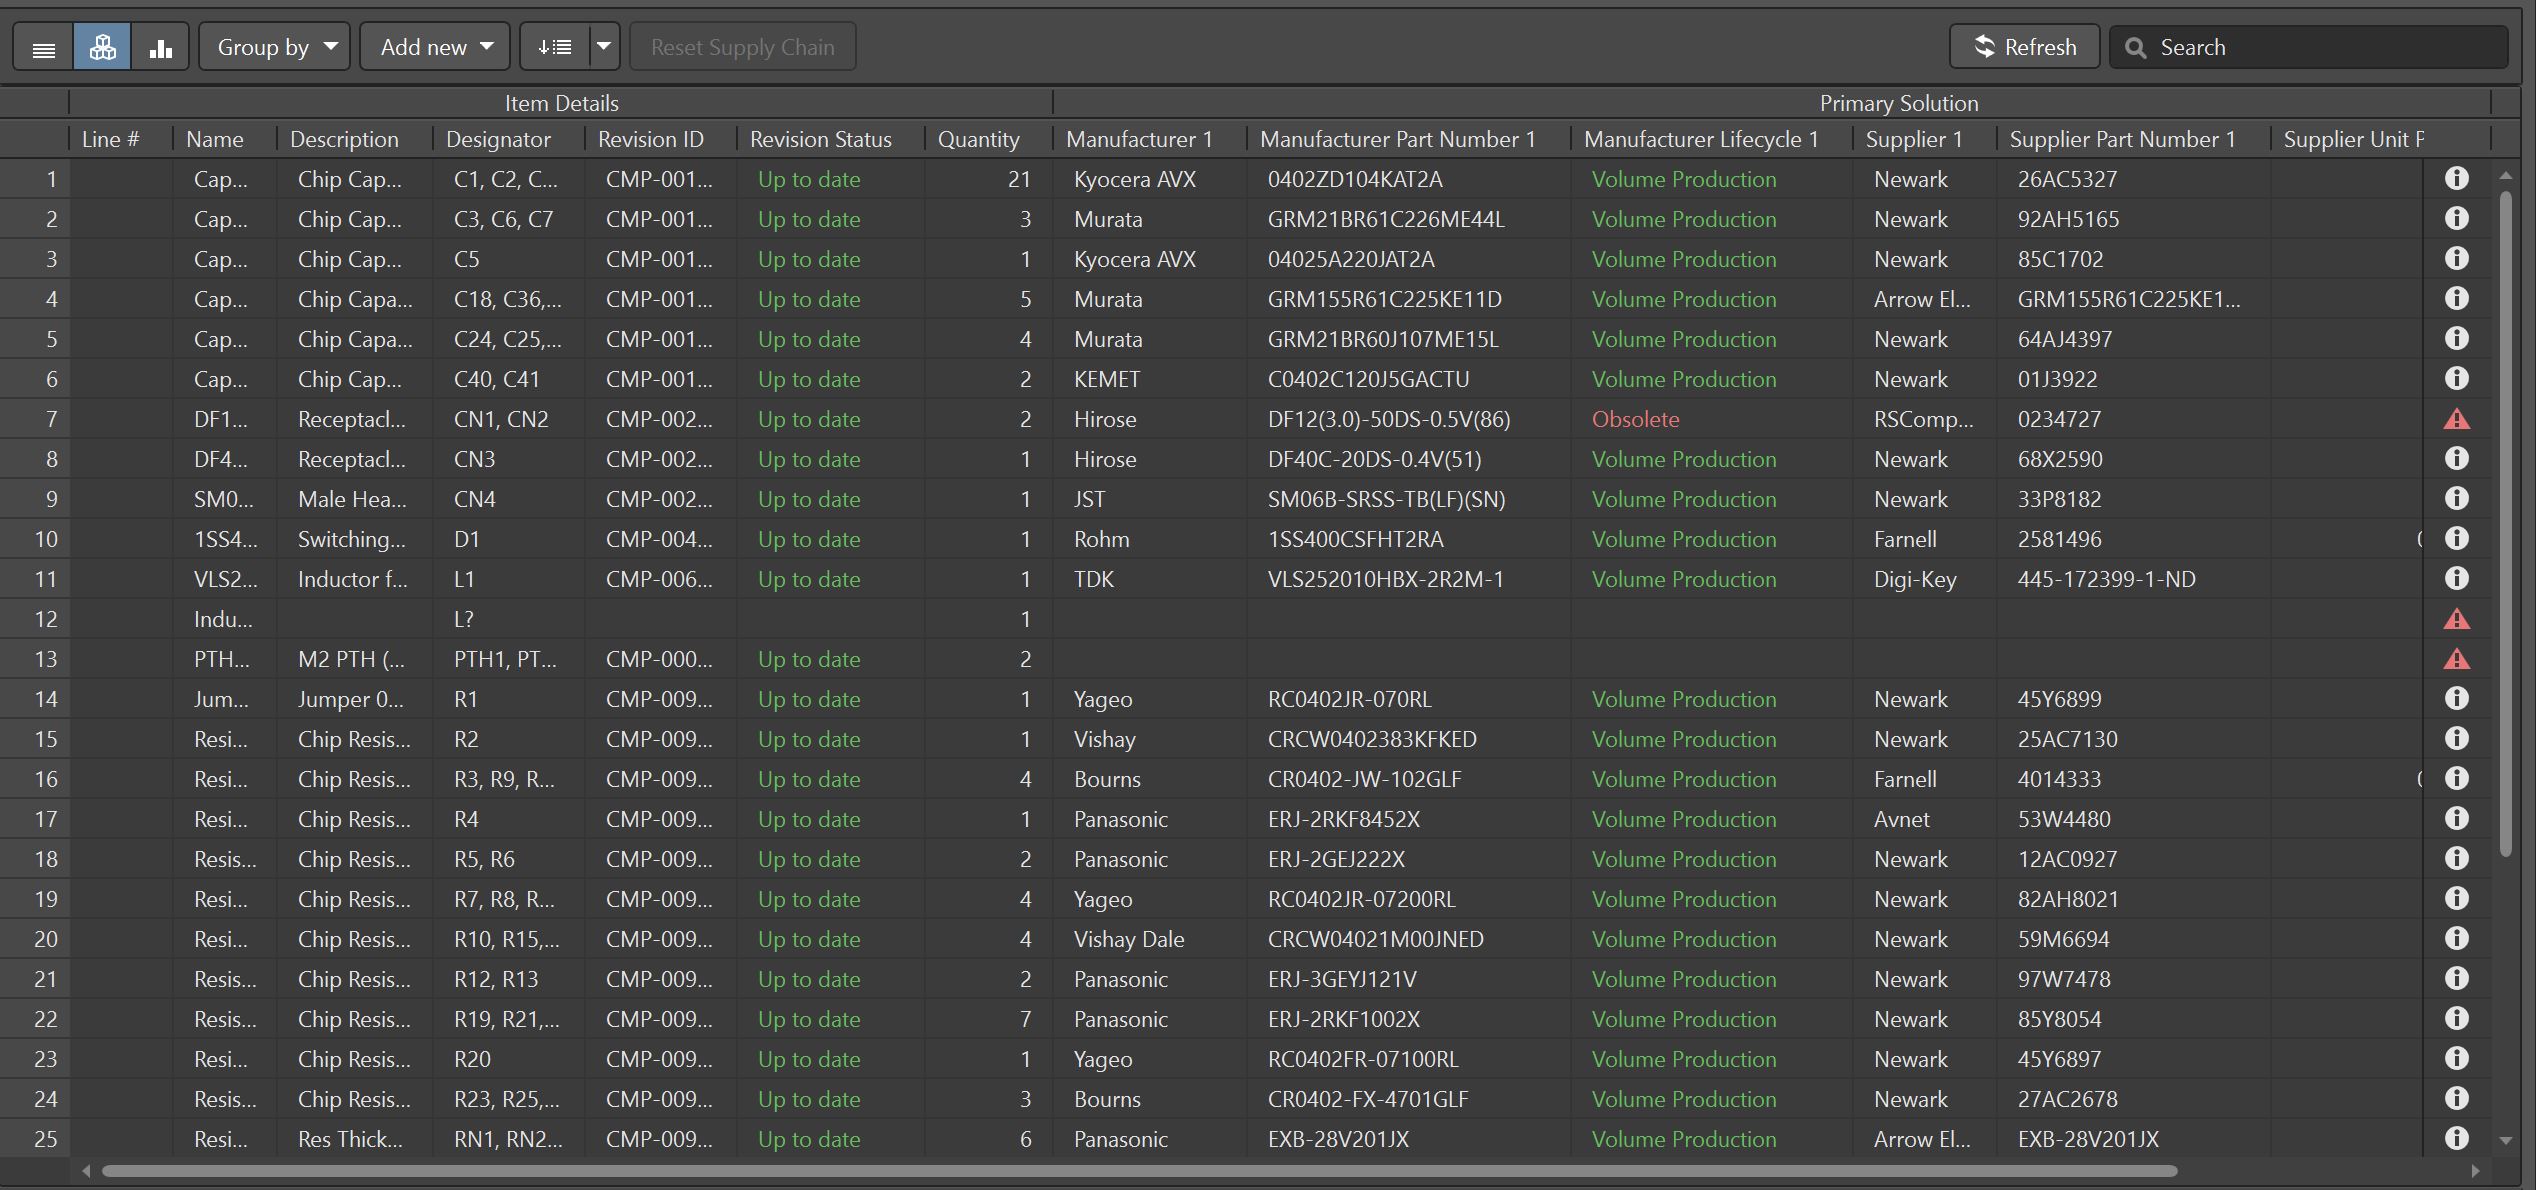Click the Refresh button
This screenshot has height=1190, width=2536.
[2024, 47]
